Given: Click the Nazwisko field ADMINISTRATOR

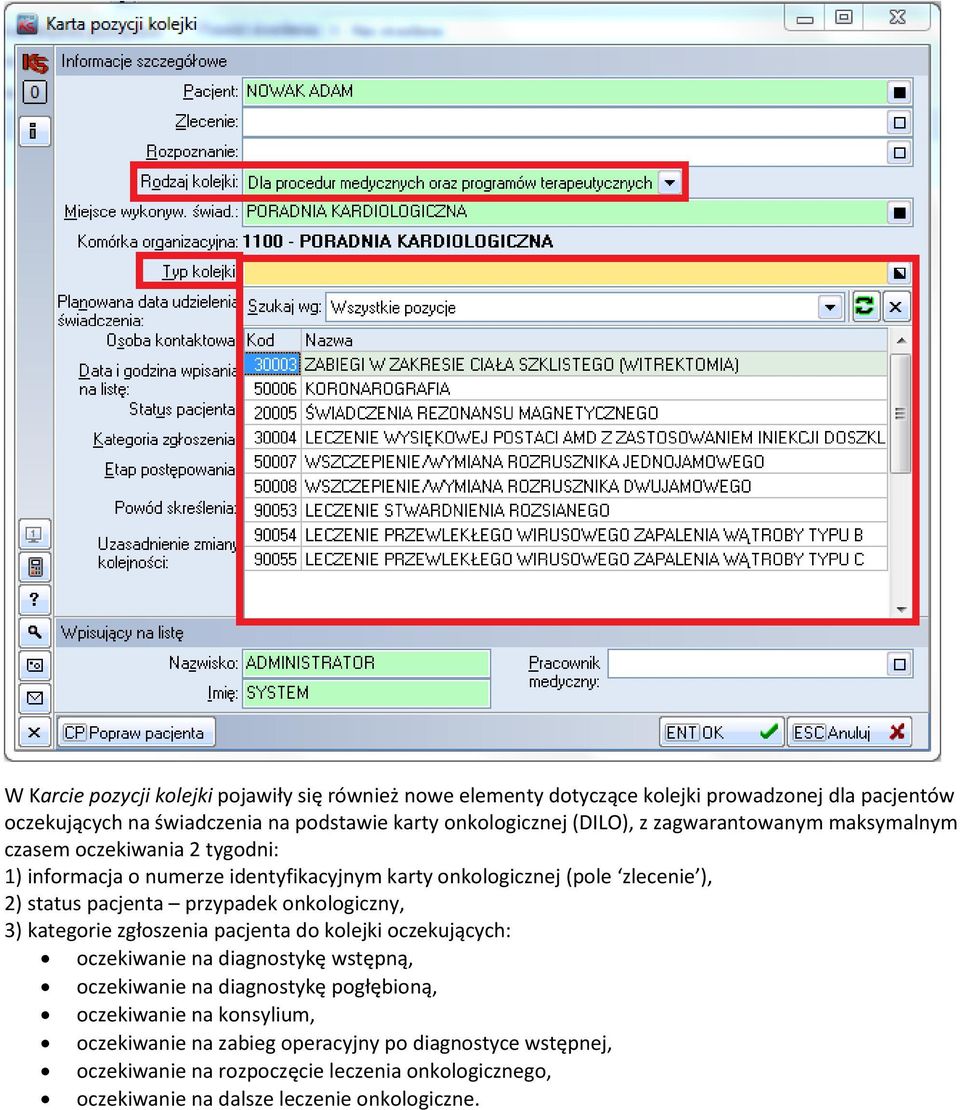Looking at the screenshot, I should click(367, 663).
